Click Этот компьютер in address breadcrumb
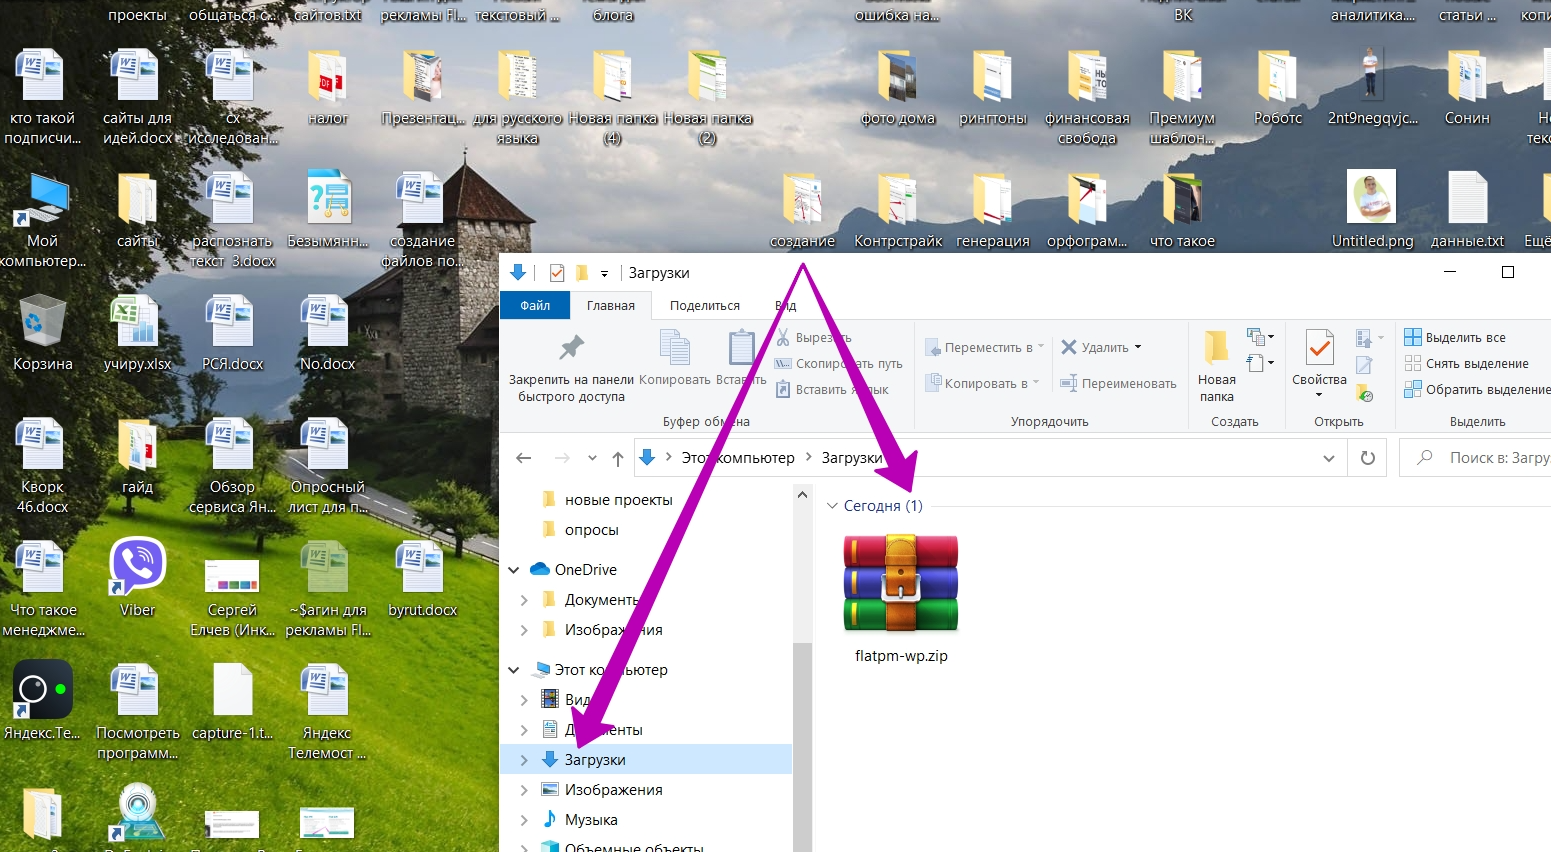This screenshot has height=852, width=1551. (738, 458)
